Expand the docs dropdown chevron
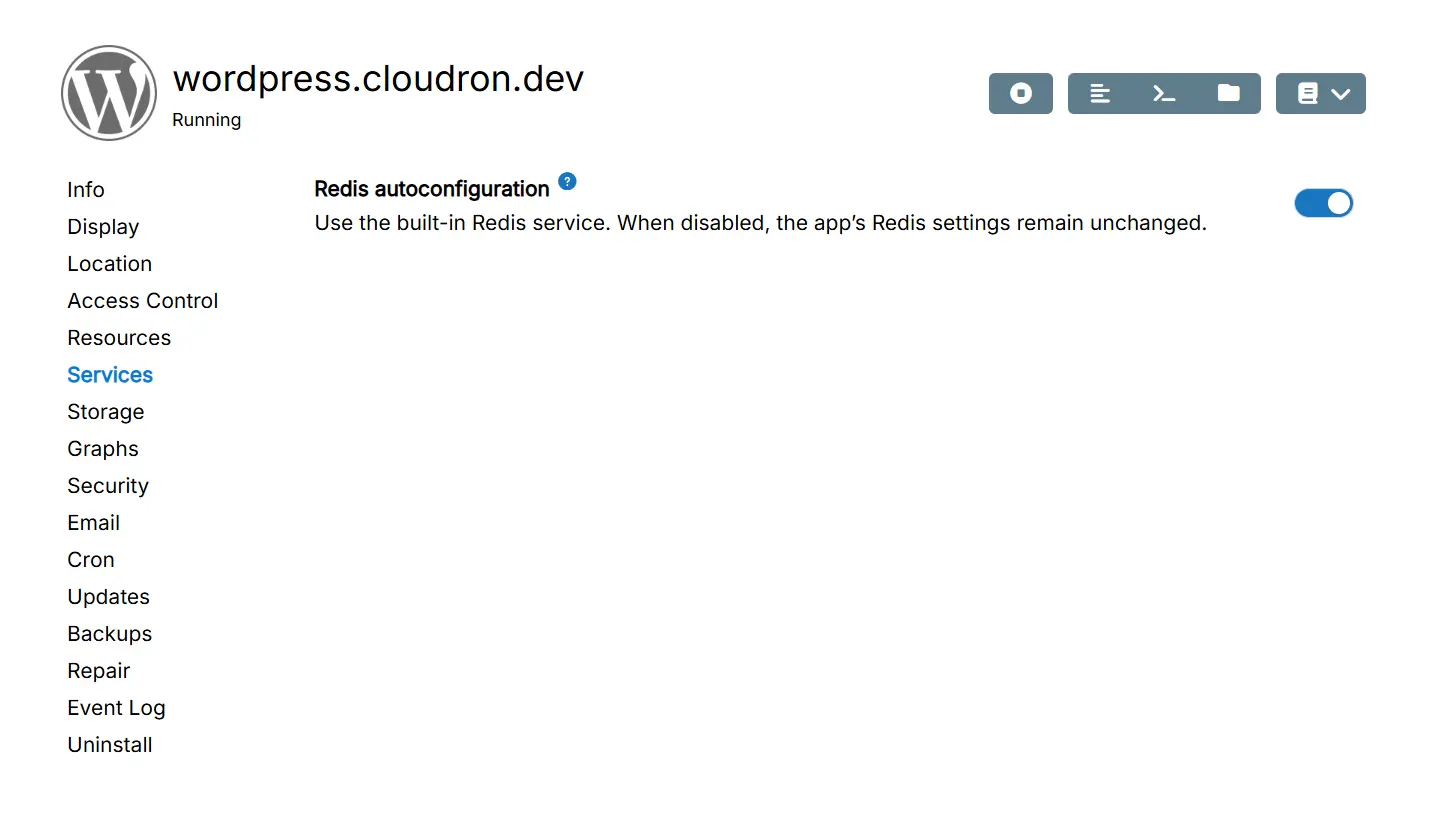Image resolution: width=1450 pixels, height=818 pixels. click(1341, 94)
